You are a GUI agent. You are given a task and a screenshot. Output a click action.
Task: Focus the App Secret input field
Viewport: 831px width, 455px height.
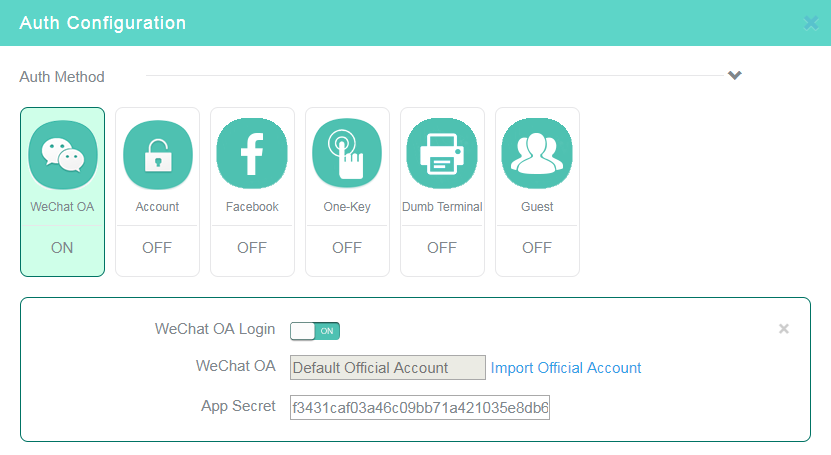(x=420, y=407)
